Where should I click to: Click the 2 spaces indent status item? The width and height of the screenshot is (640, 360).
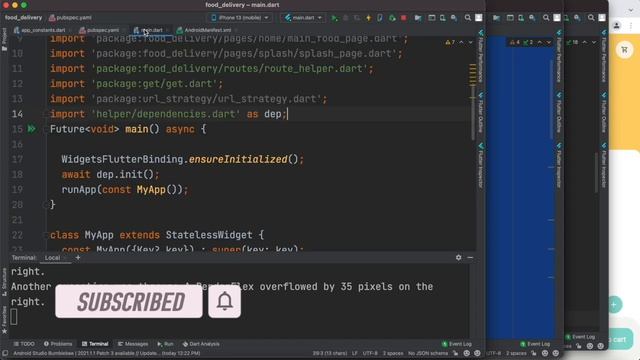pos(393,353)
